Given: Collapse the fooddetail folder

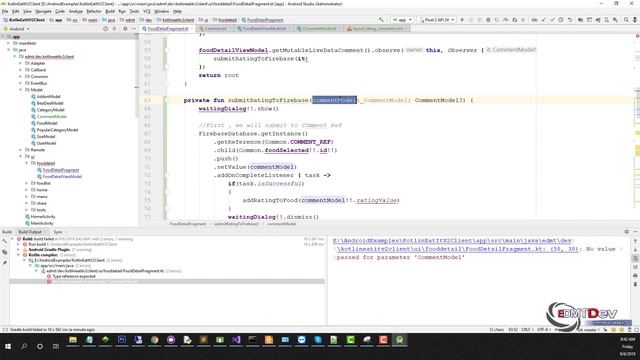Looking at the screenshot, I should pos(27,163).
